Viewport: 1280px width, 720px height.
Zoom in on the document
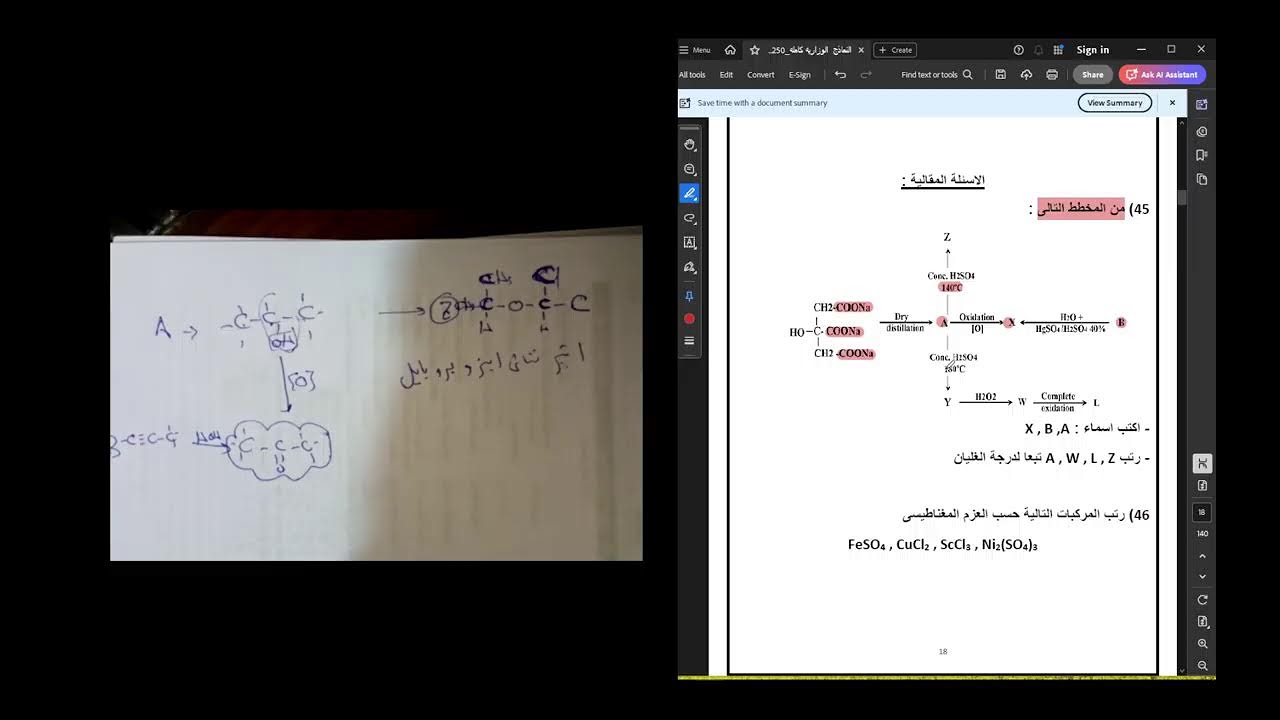[x=1202, y=644]
